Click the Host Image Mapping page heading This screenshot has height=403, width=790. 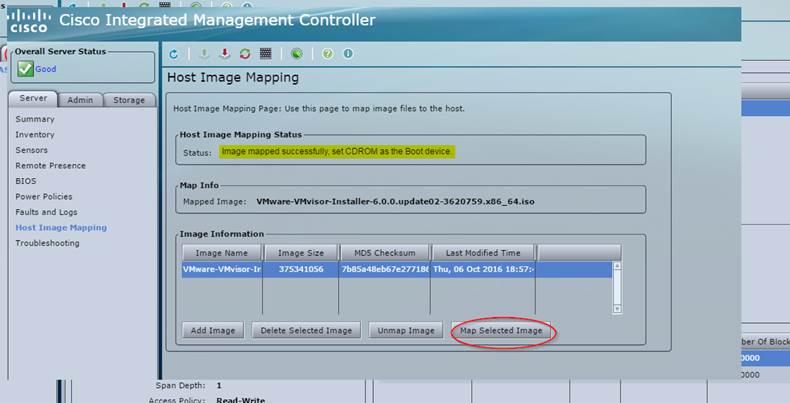pos(233,78)
